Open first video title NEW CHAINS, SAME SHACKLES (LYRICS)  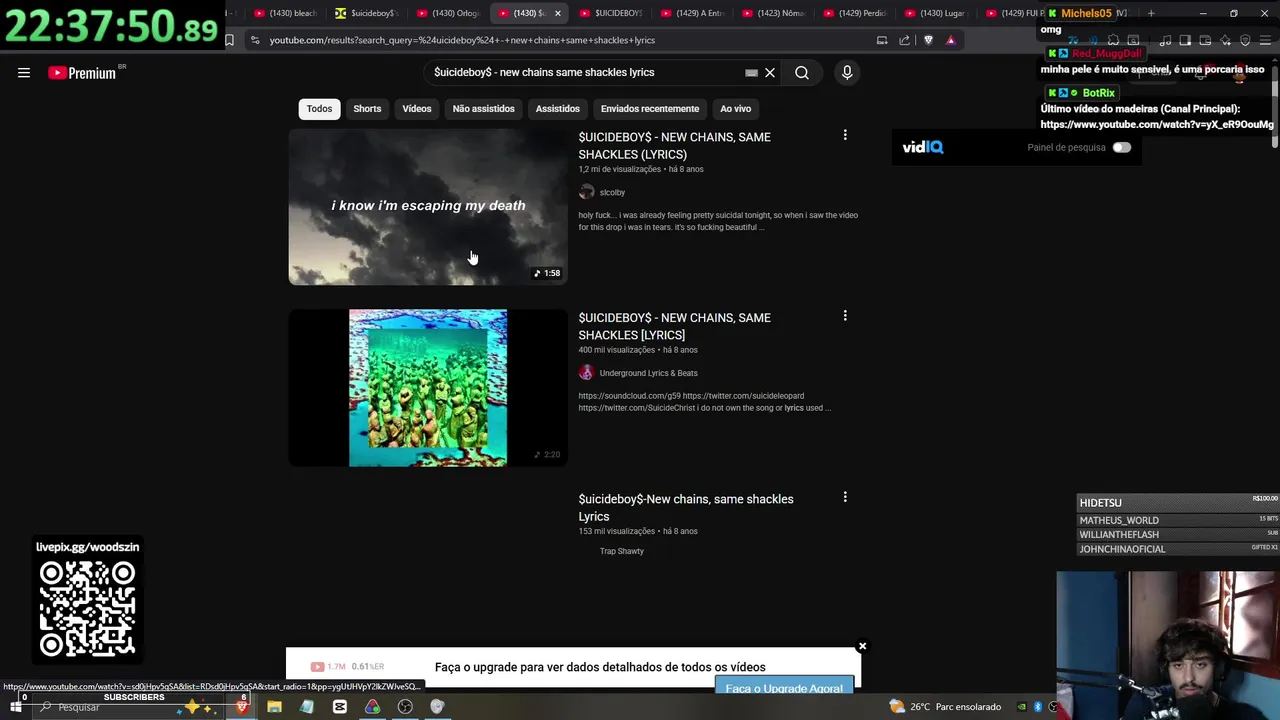(x=675, y=146)
